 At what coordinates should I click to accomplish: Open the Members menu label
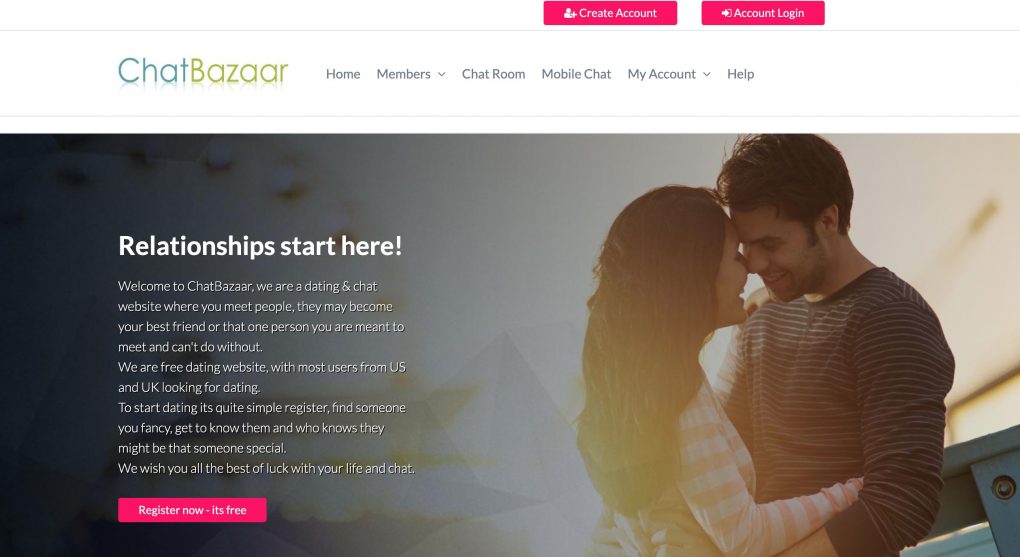403,74
